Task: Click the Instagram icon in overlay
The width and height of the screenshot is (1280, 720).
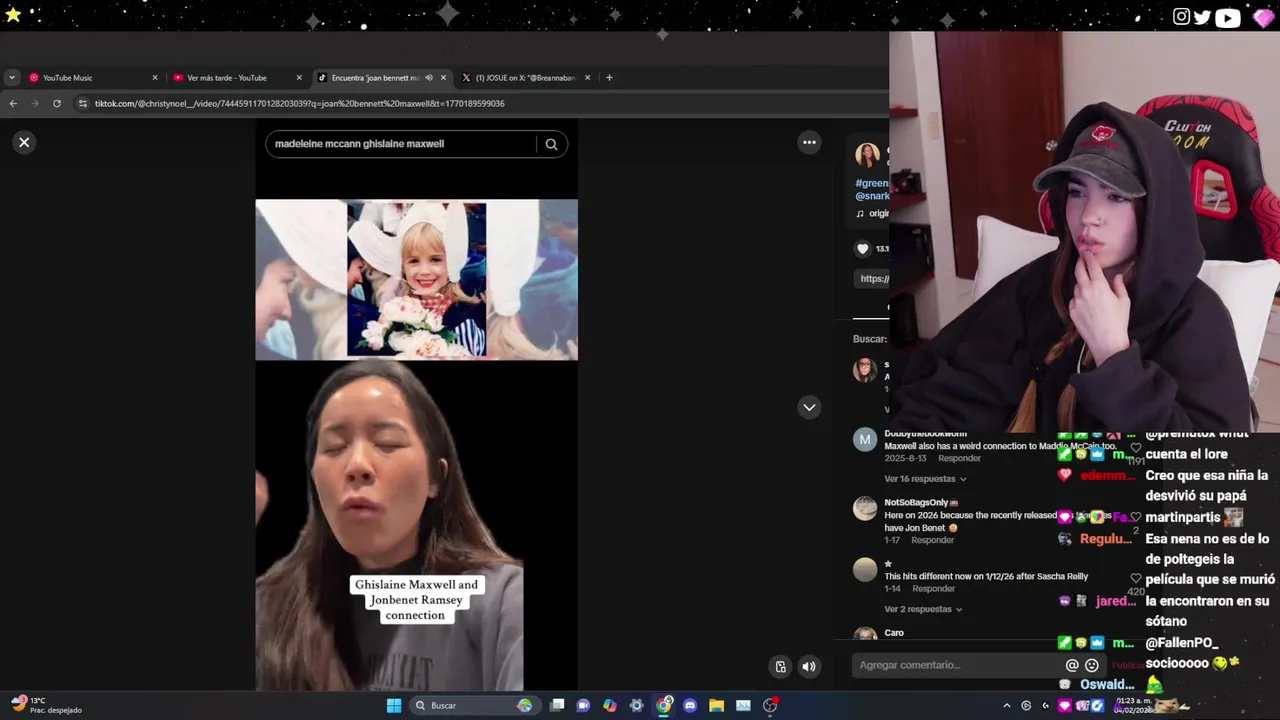Action: point(1181,16)
